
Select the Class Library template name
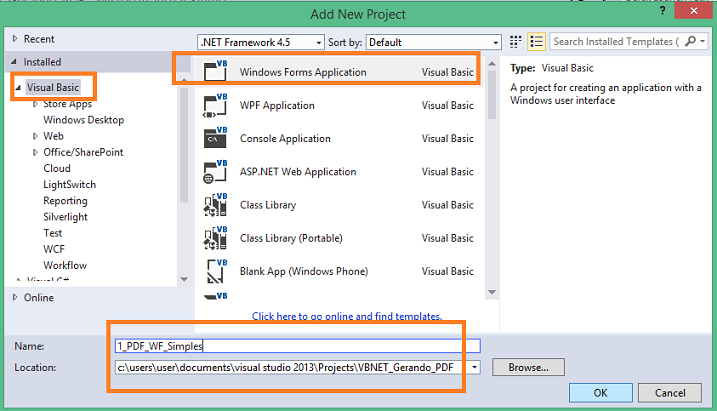click(x=268, y=205)
